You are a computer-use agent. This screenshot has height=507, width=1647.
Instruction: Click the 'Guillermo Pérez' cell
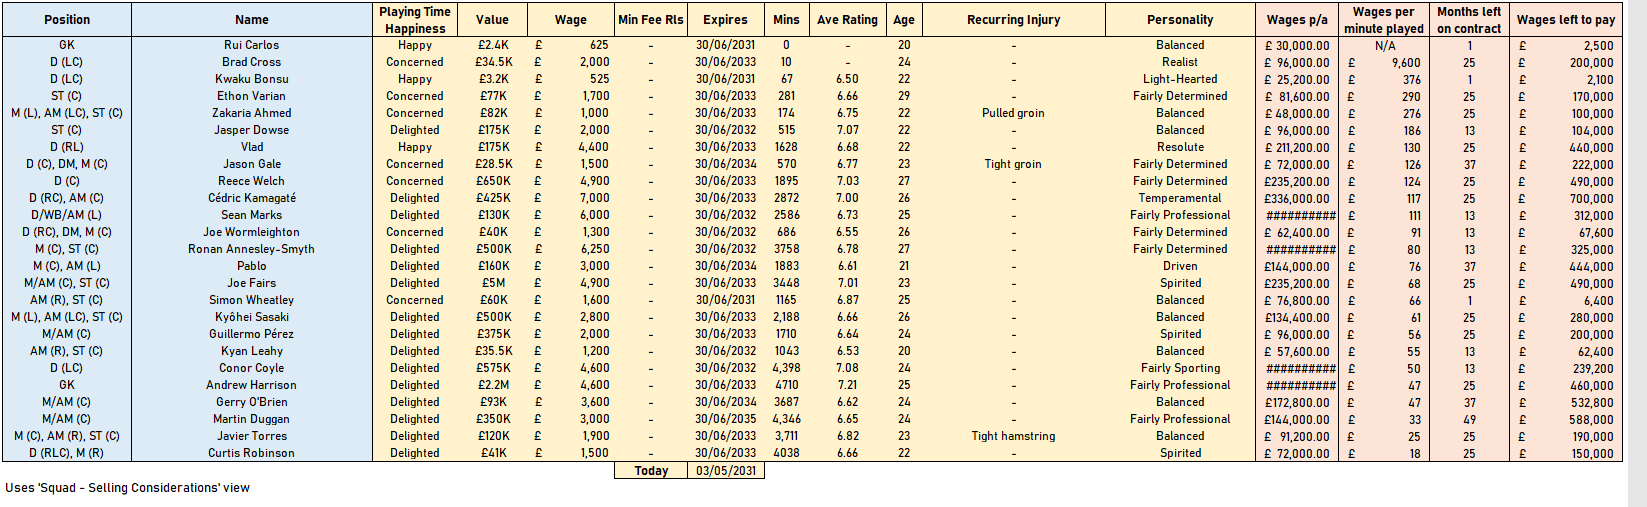click(252, 334)
